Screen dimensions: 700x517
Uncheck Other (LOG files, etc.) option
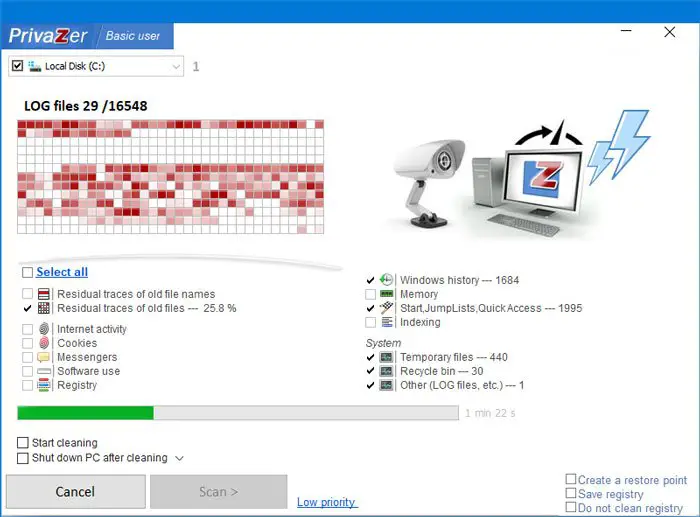370,385
